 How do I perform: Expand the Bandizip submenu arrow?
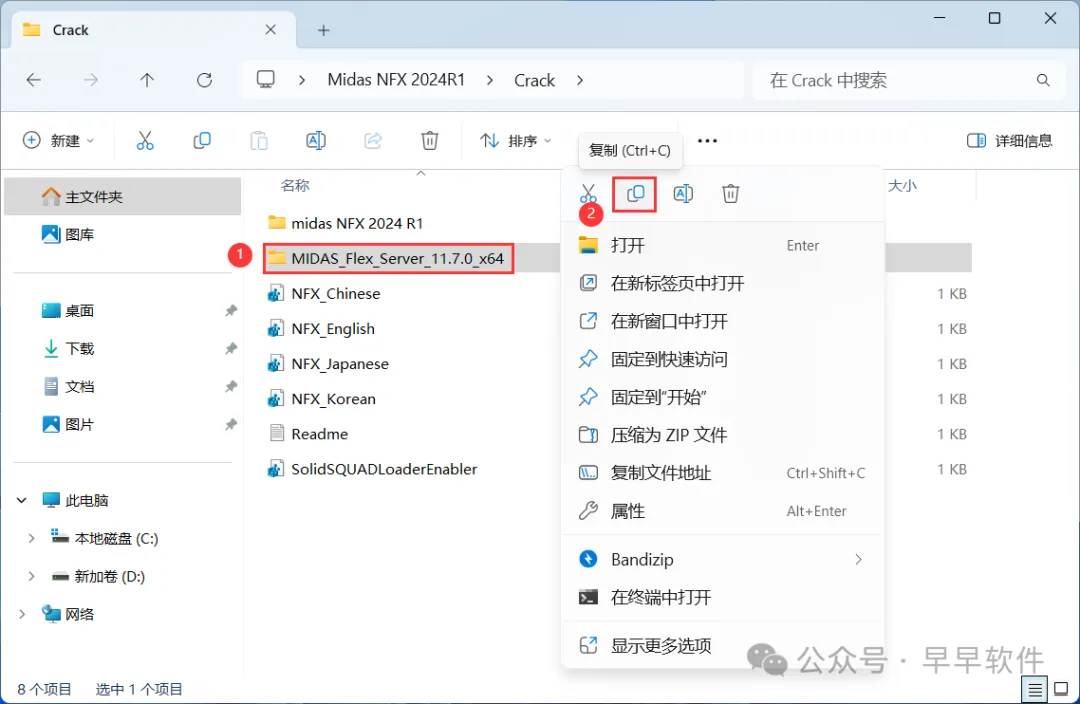pyautogui.click(x=858, y=559)
